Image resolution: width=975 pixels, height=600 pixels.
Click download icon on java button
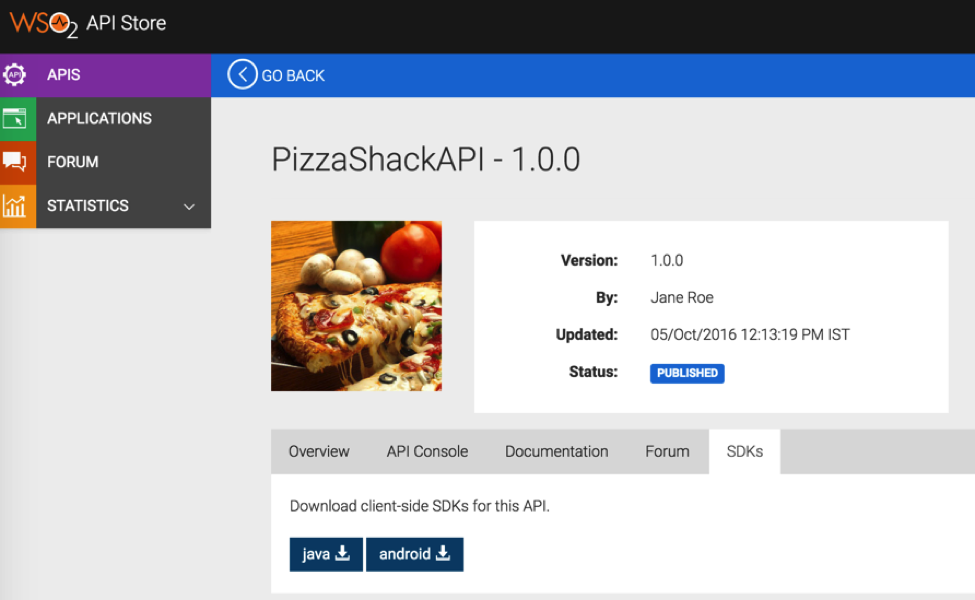342,553
